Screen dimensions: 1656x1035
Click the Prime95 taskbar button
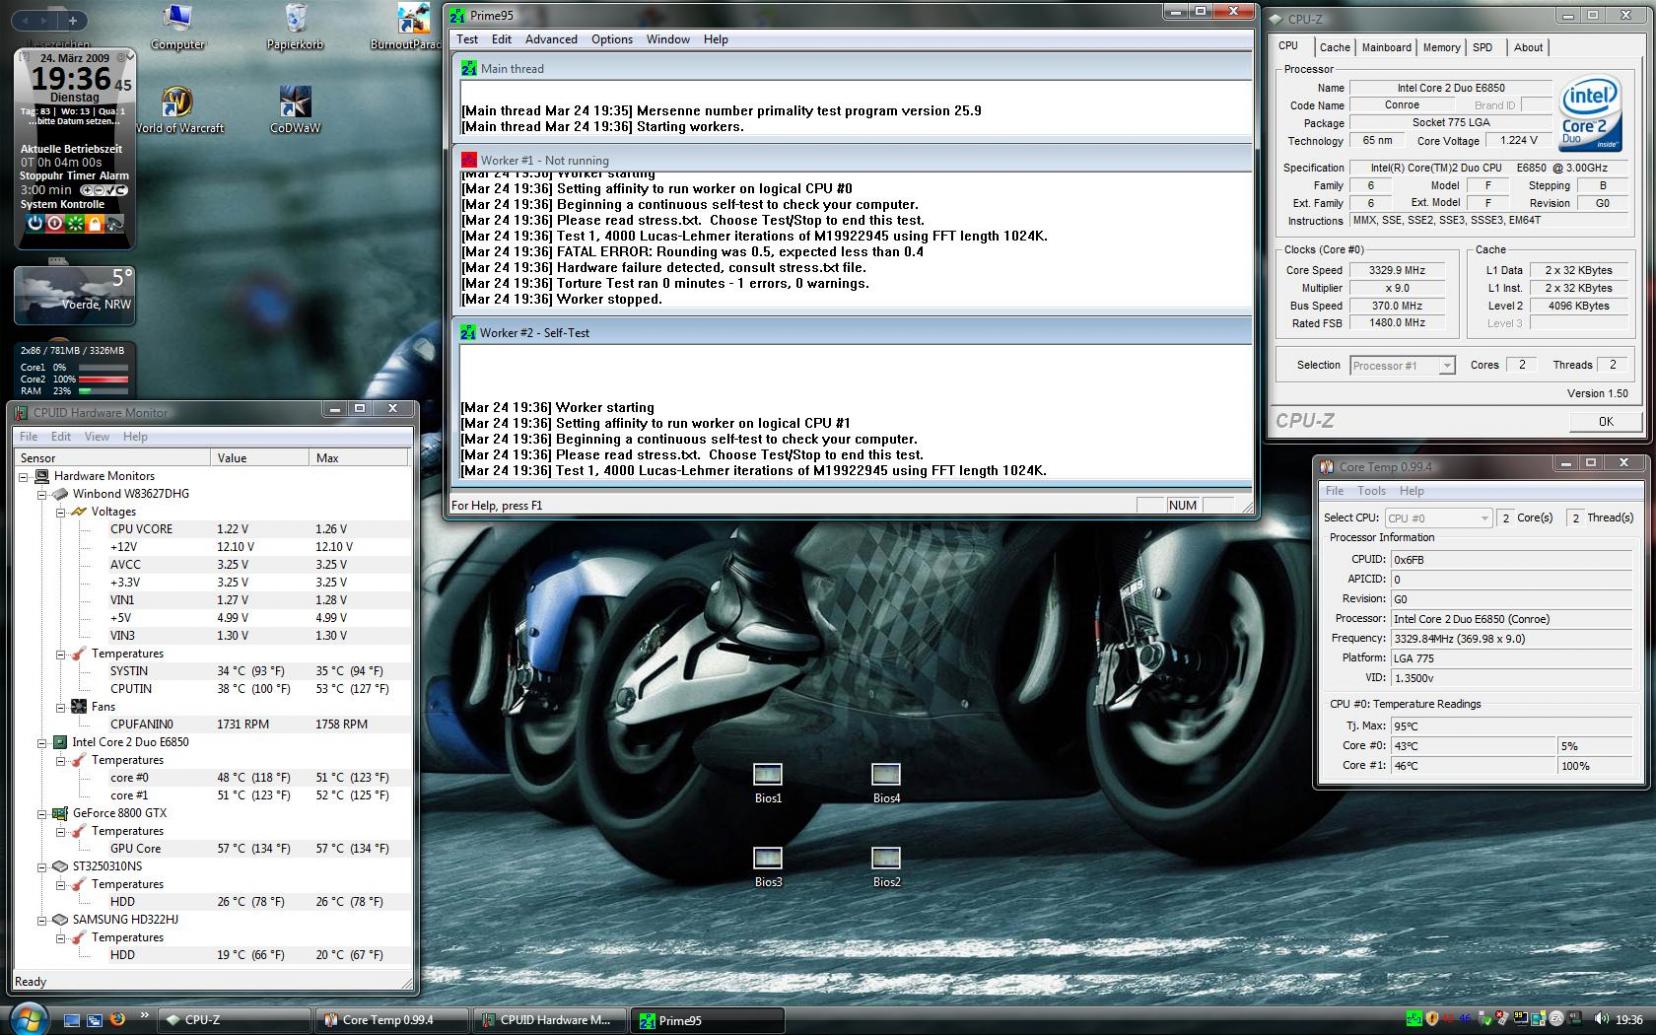(x=707, y=1020)
